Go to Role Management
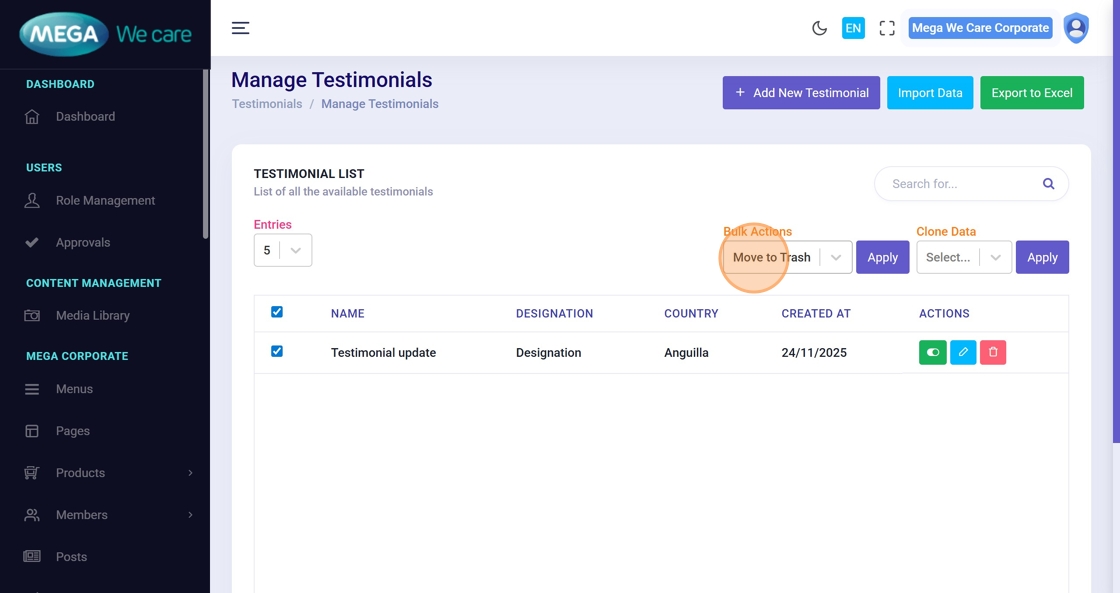 [105, 200]
